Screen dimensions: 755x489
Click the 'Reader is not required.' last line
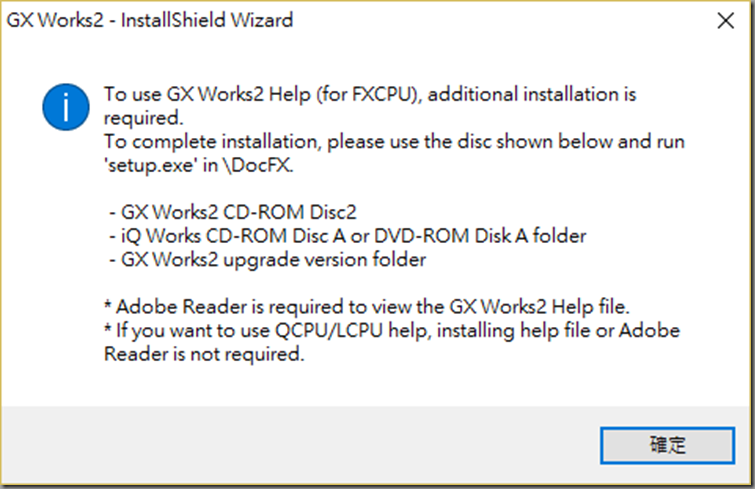click(x=204, y=354)
